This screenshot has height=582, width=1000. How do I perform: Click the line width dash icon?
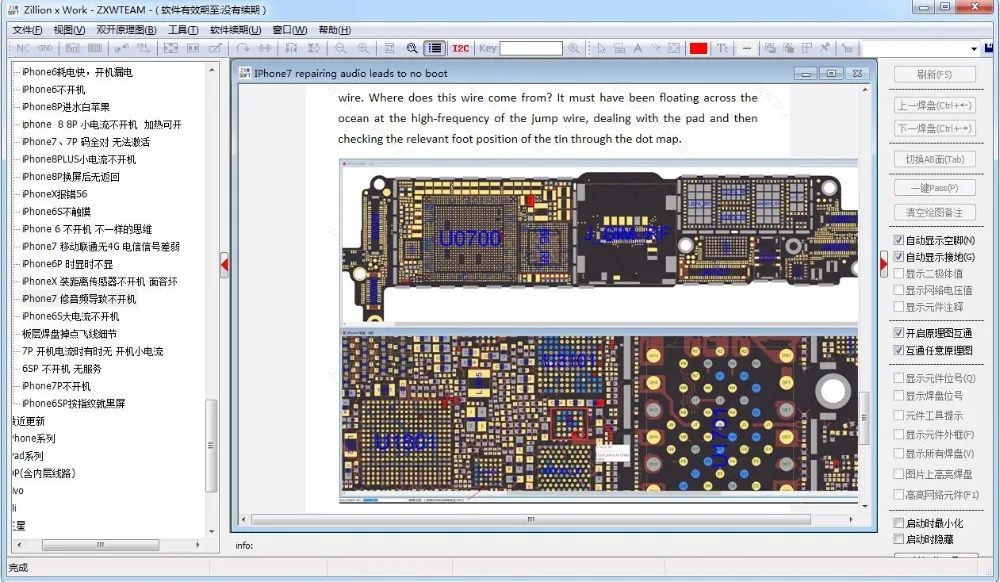[746, 48]
